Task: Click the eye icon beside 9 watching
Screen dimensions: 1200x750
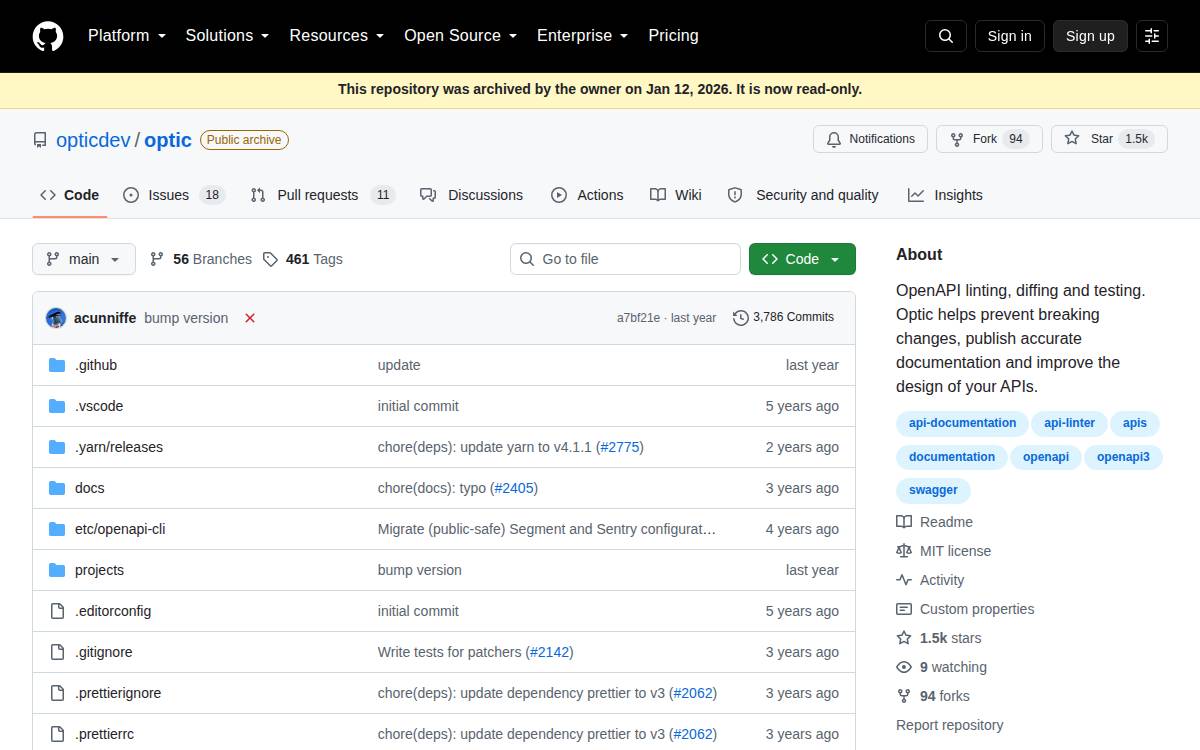Action: [x=904, y=667]
